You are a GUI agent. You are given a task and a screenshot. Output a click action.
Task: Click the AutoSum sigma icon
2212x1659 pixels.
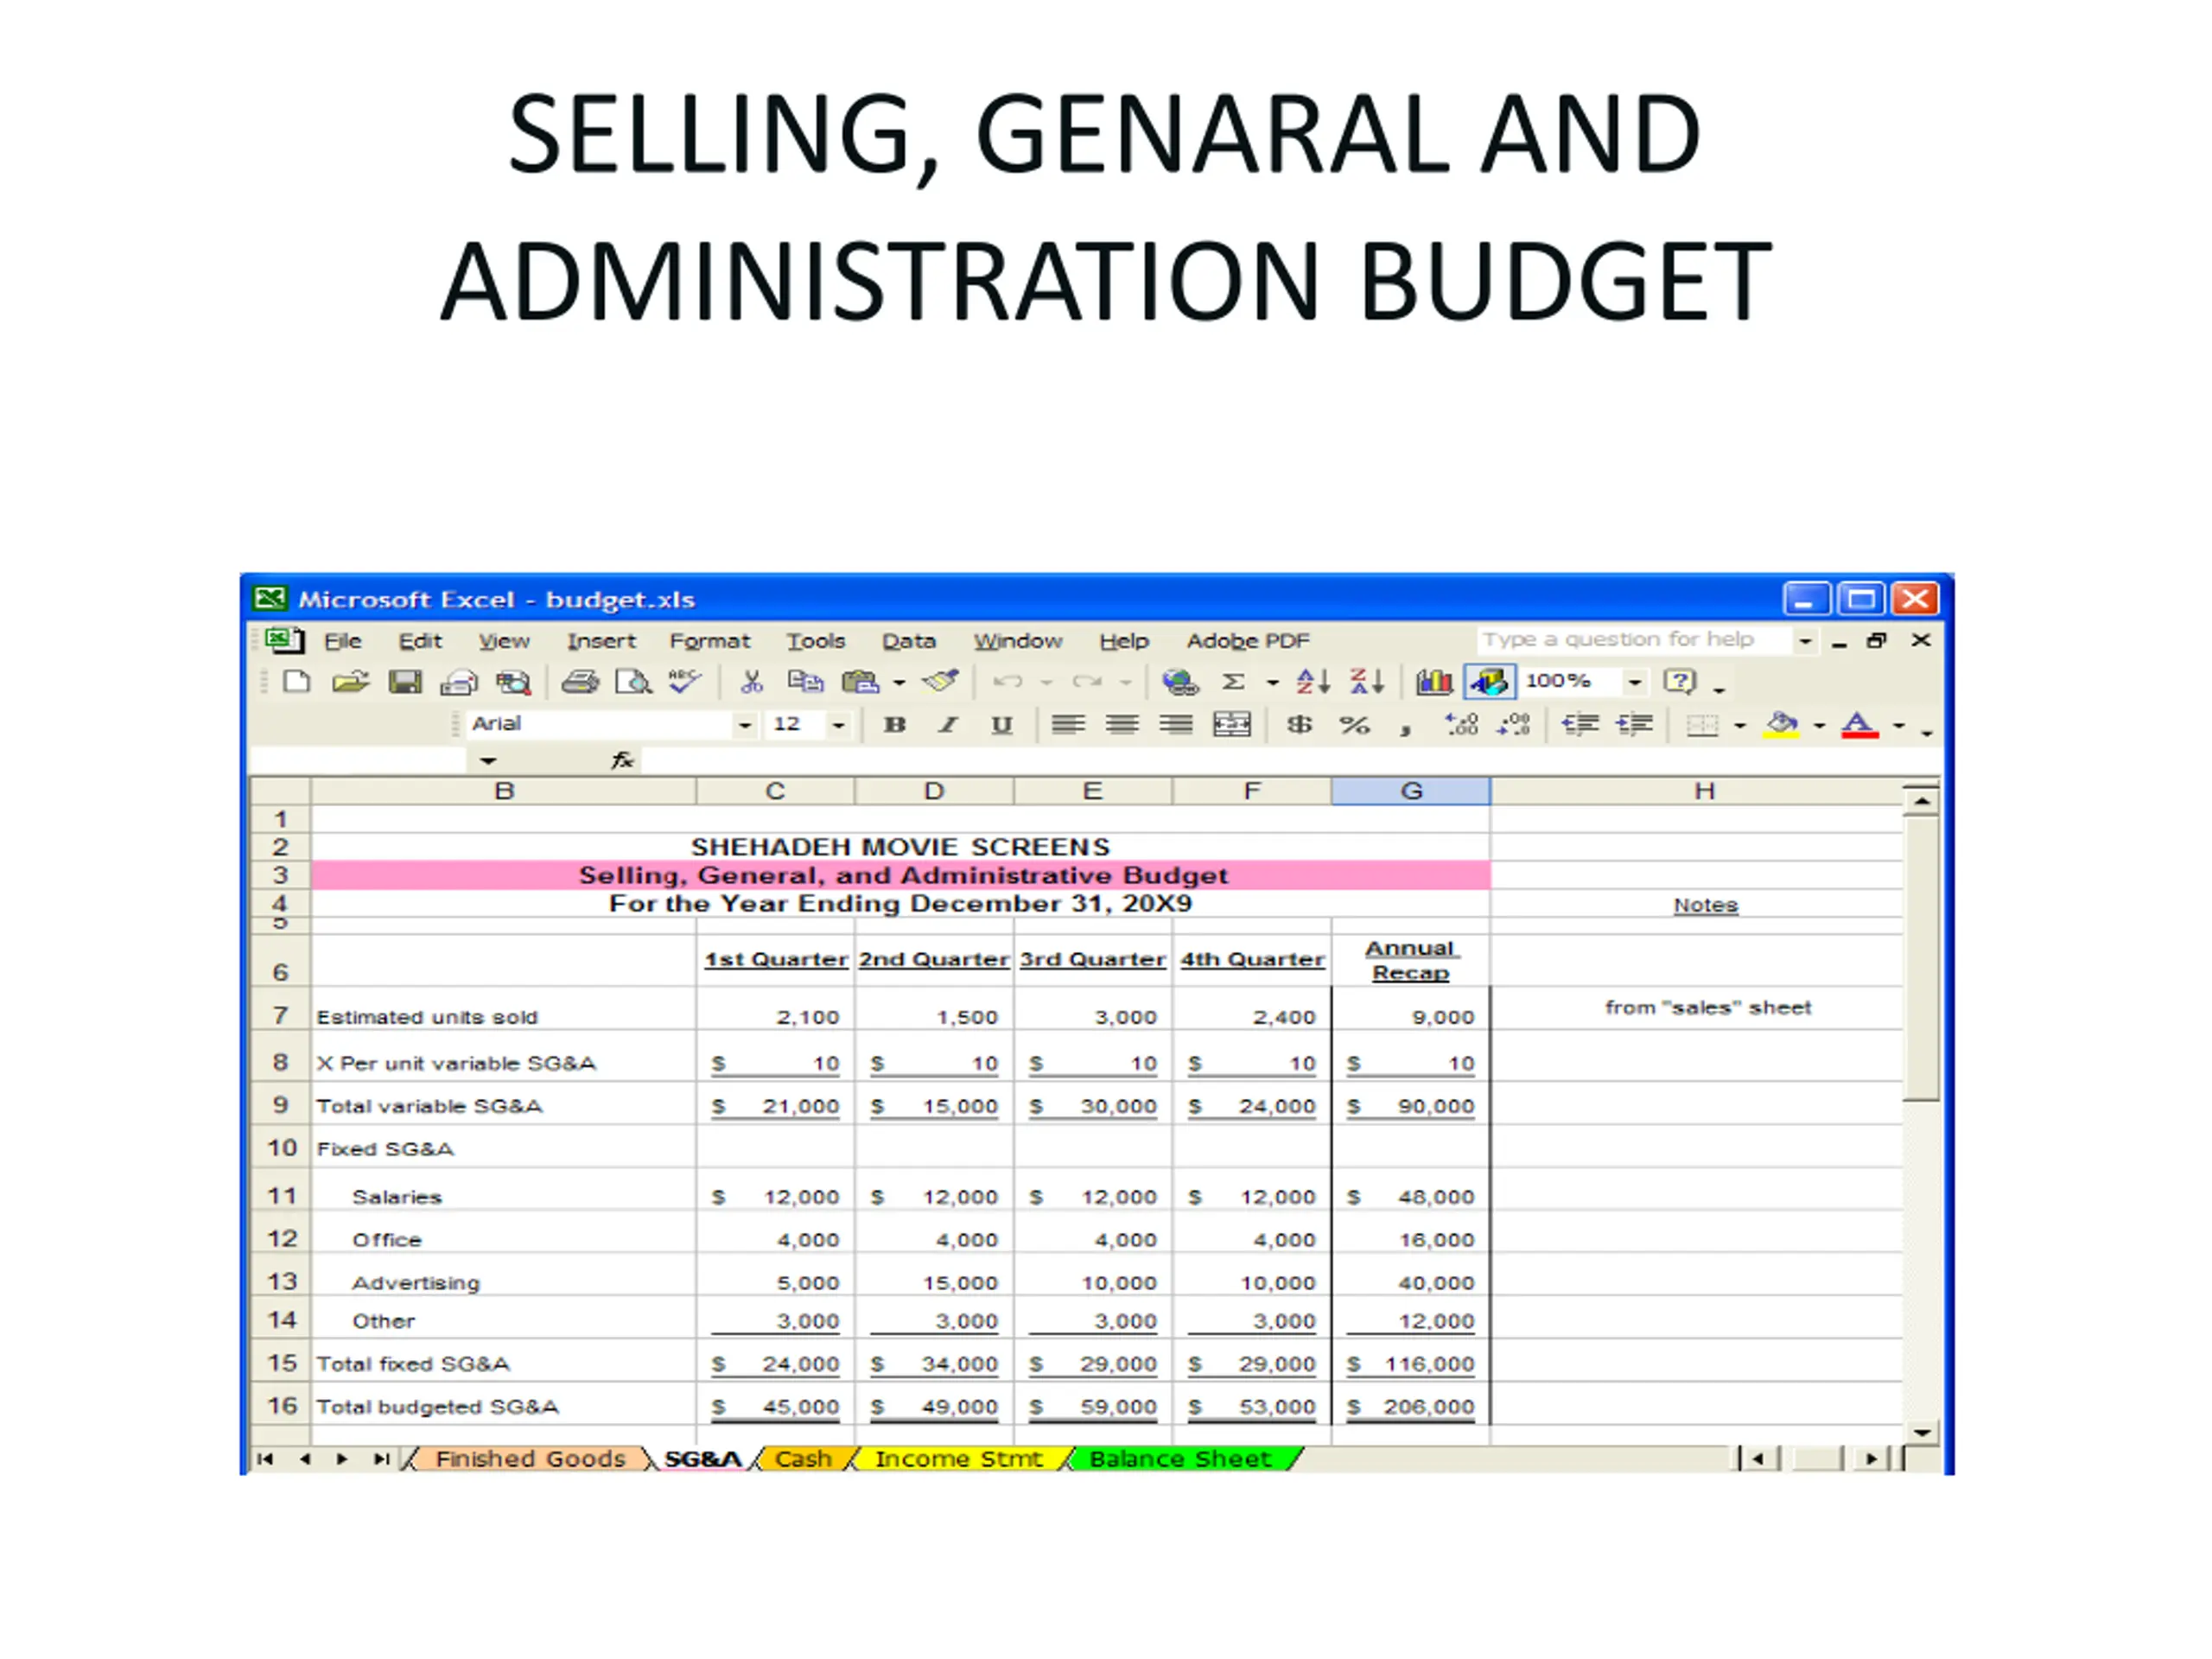(x=1234, y=682)
